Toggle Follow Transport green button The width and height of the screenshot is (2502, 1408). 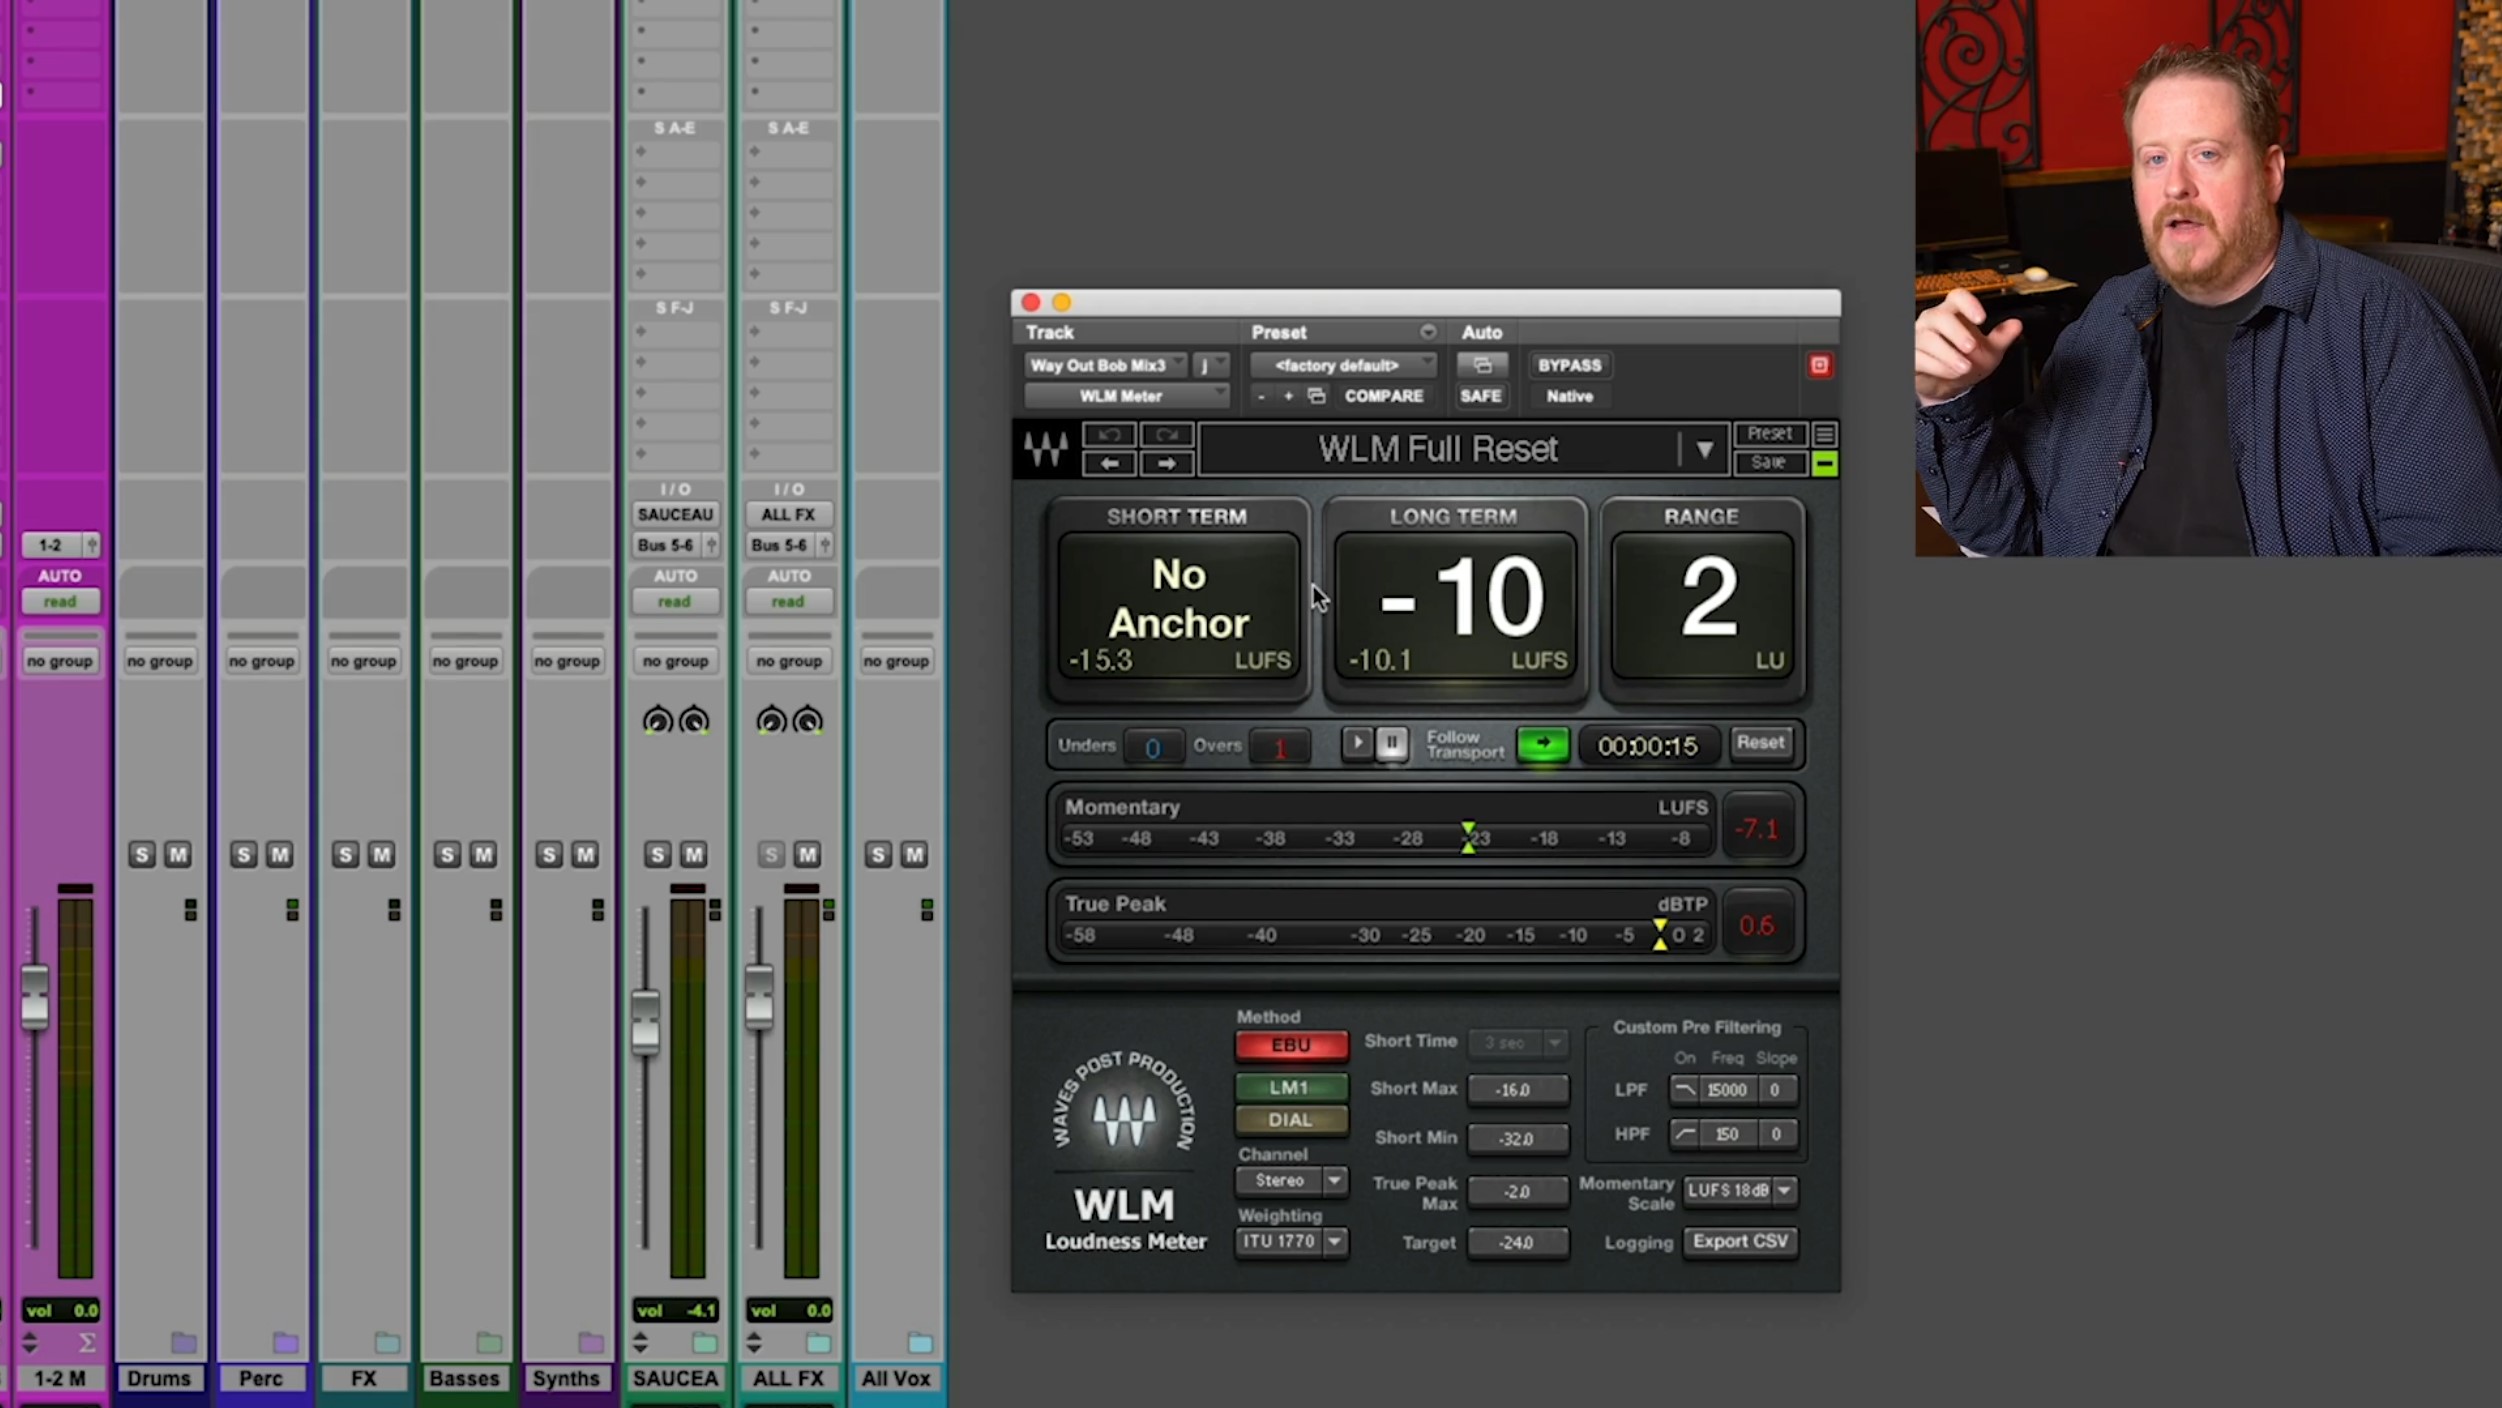point(1543,744)
